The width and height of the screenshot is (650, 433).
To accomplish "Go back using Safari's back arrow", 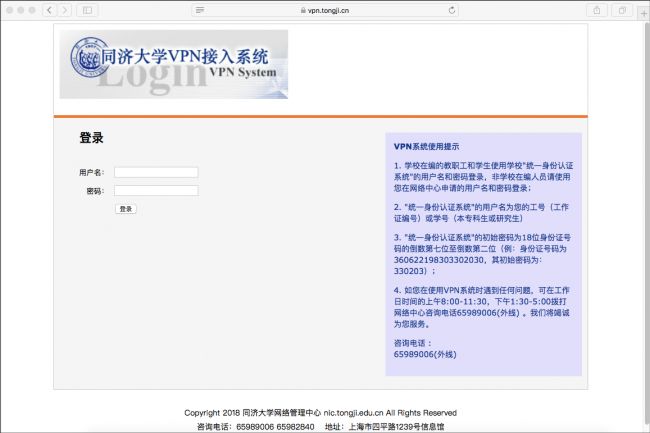I will pyautogui.click(x=50, y=10).
